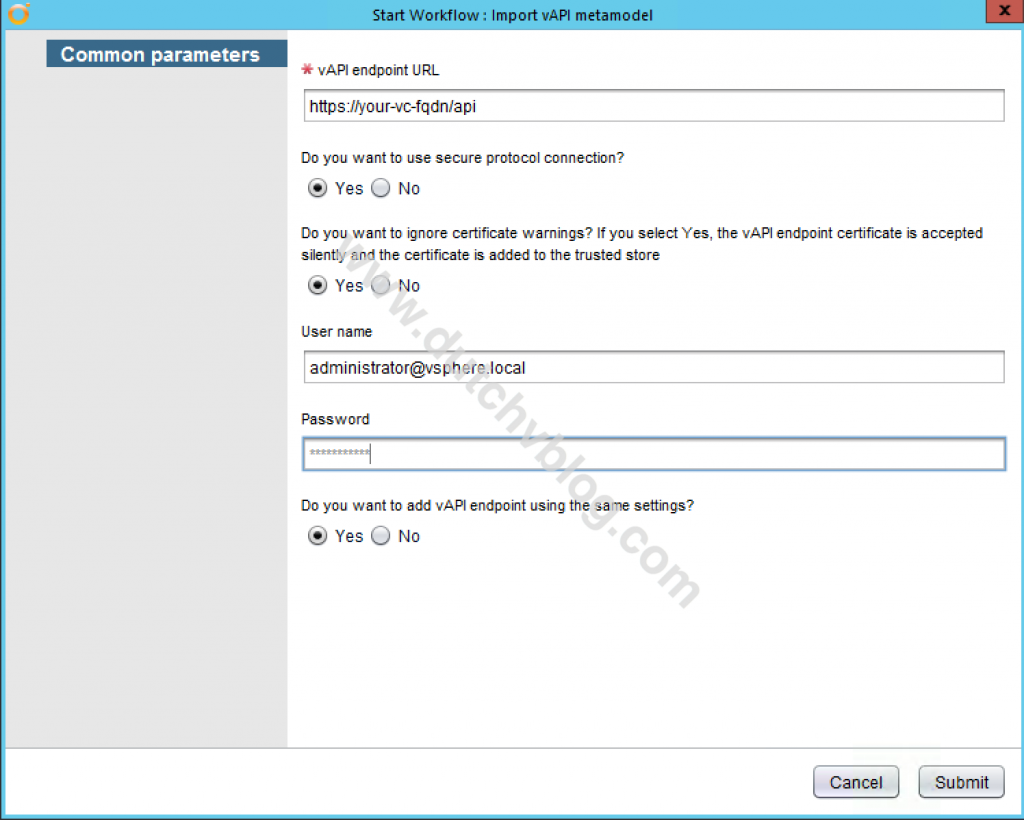This screenshot has width=1024, height=820.
Task: Cancel the workflow dialog
Action: tap(856, 782)
